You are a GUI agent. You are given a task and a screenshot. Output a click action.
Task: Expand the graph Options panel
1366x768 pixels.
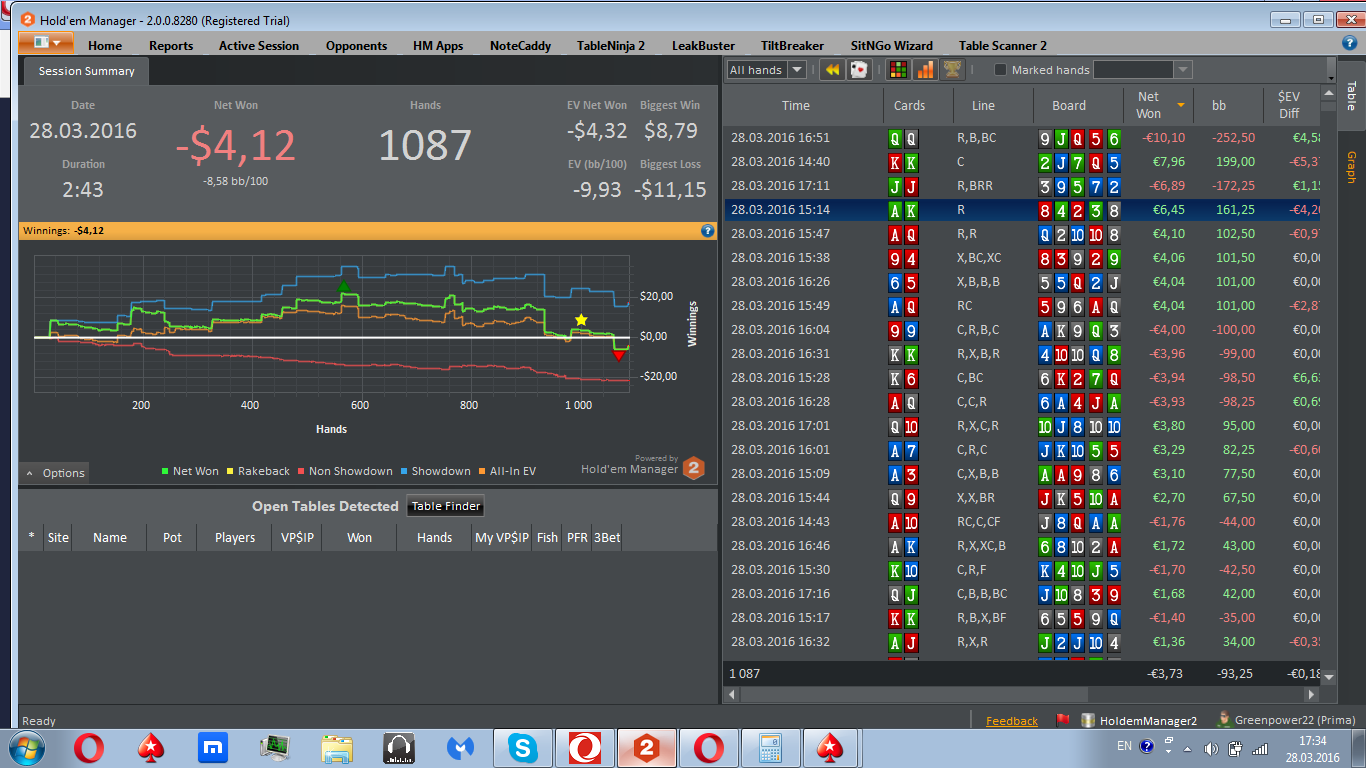[x=54, y=473]
